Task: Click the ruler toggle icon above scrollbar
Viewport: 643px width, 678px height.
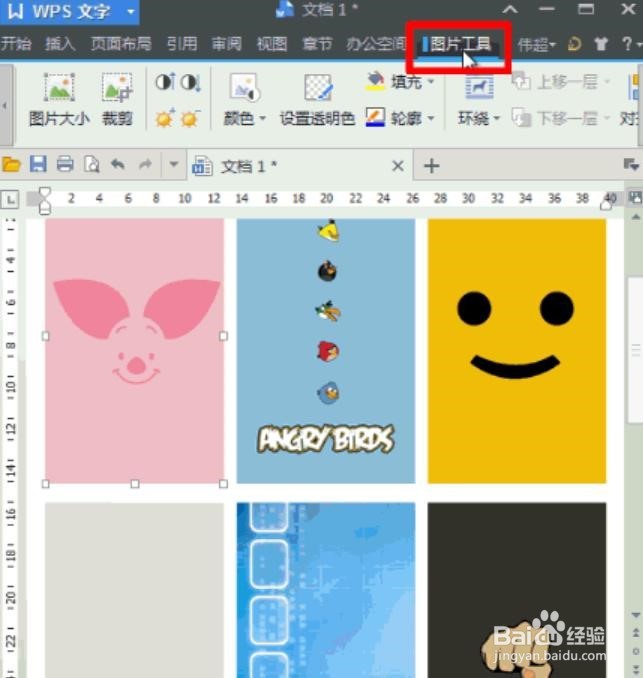Action: (x=634, y=198)
